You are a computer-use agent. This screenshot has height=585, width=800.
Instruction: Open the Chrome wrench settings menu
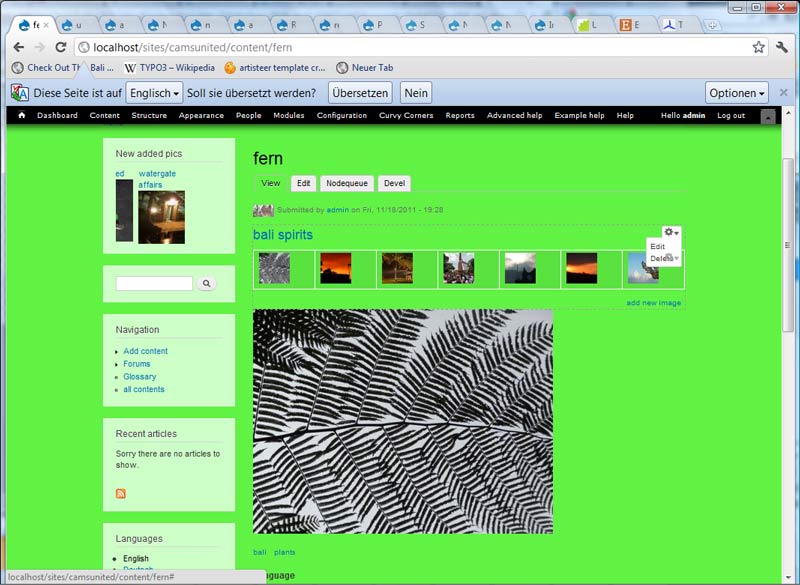[782, 47]
